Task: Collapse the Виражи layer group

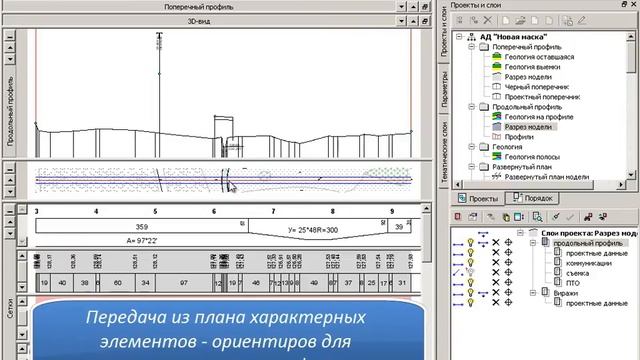Action: (533, 293)
